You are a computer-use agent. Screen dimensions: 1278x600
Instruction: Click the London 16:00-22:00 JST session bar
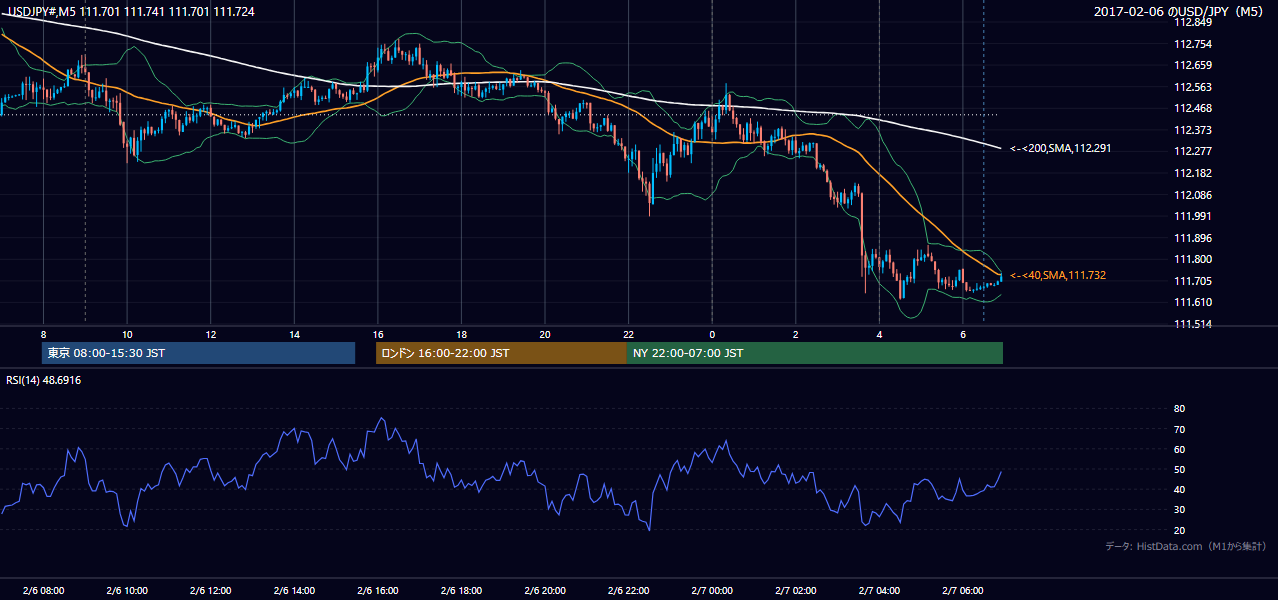501,353
